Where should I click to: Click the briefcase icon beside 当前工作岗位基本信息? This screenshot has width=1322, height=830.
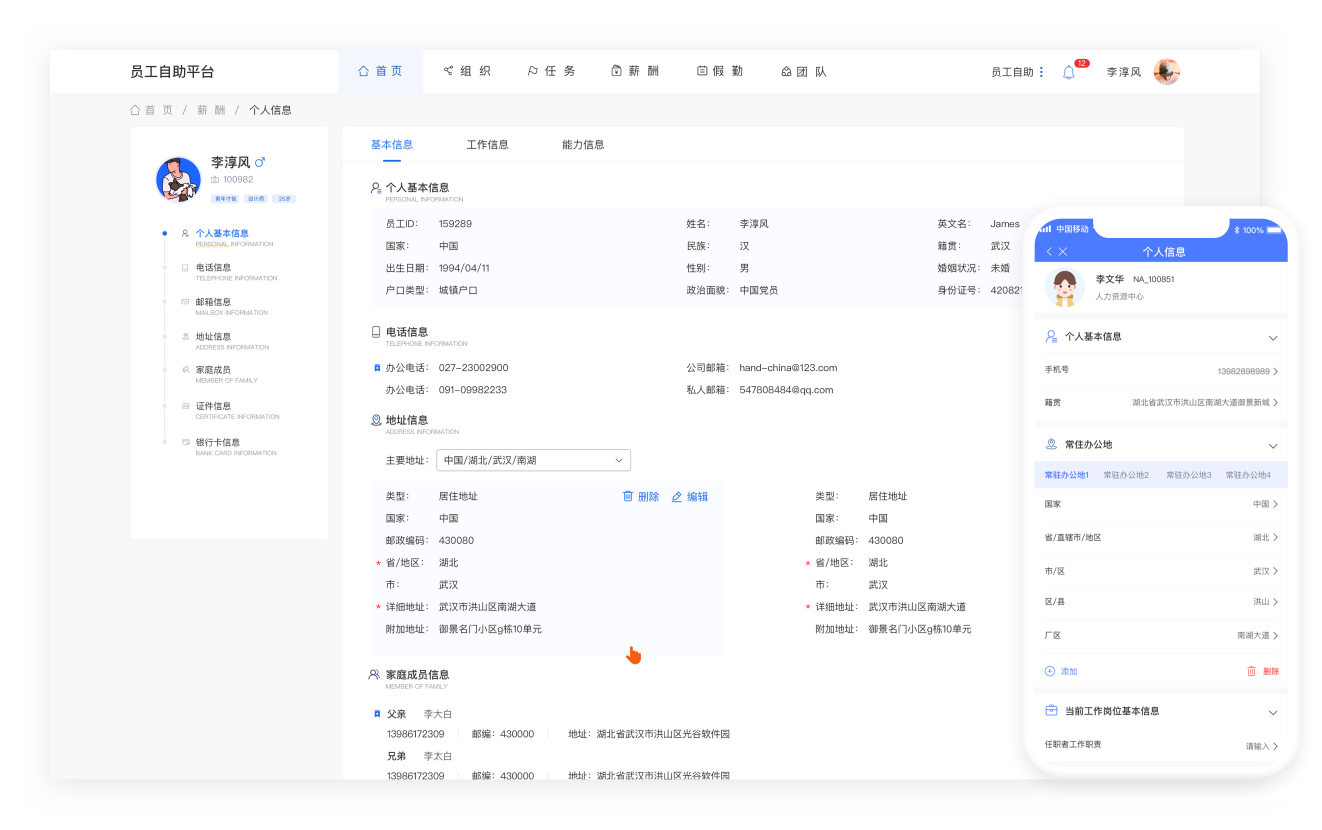pos(1051,711)
